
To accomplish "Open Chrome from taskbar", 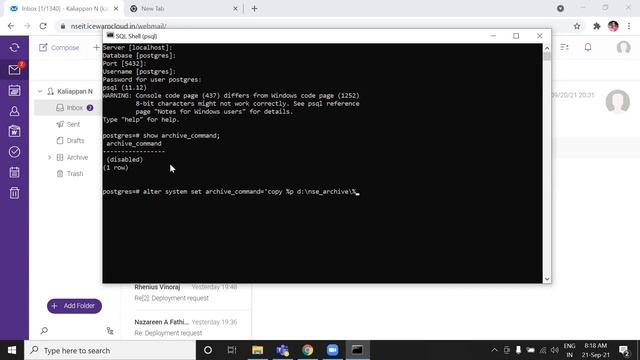I will (x=307, y=350).
